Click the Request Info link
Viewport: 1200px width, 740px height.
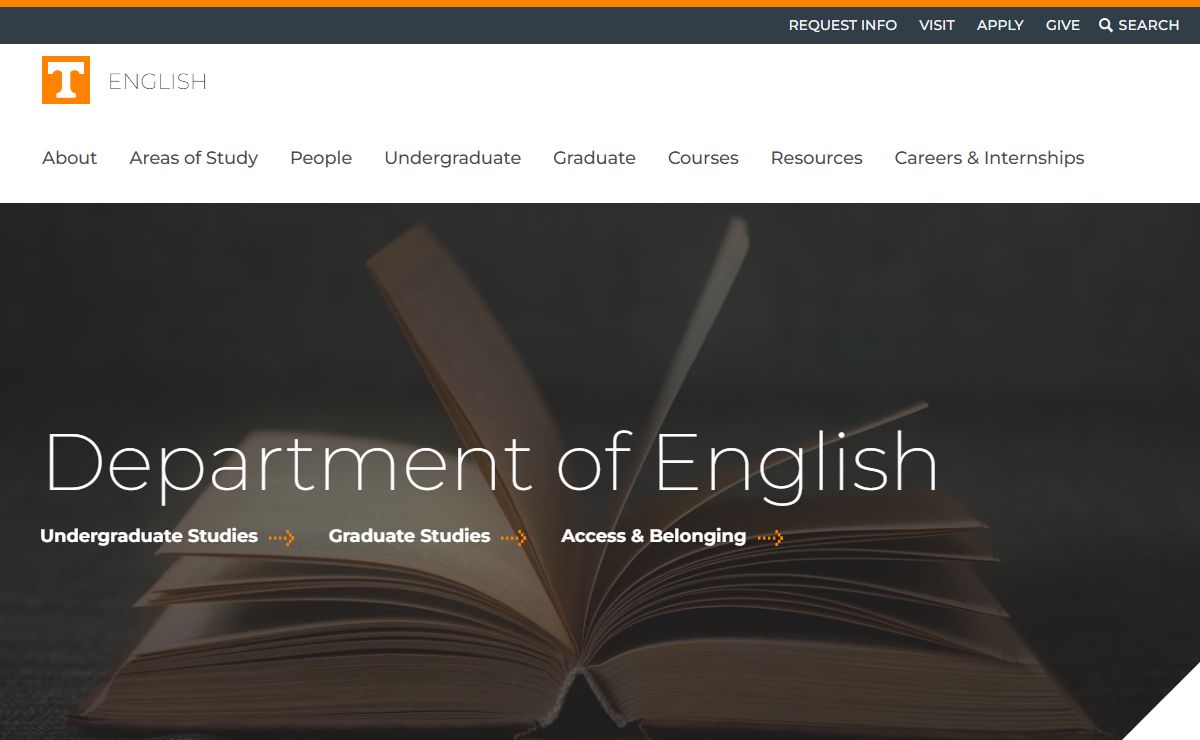(x=843, y=25)
